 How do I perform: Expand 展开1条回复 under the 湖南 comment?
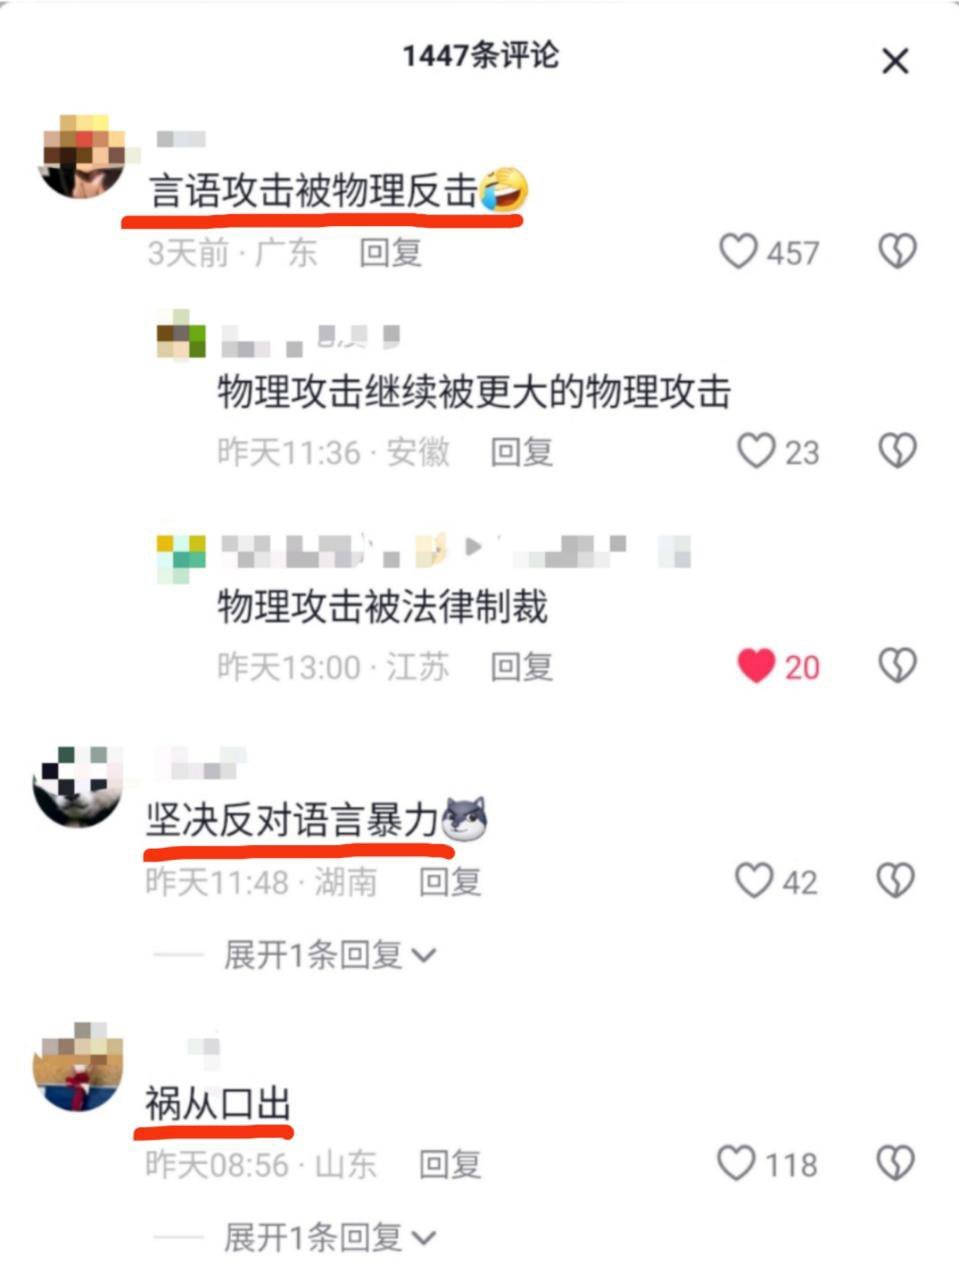coord(330,955)
